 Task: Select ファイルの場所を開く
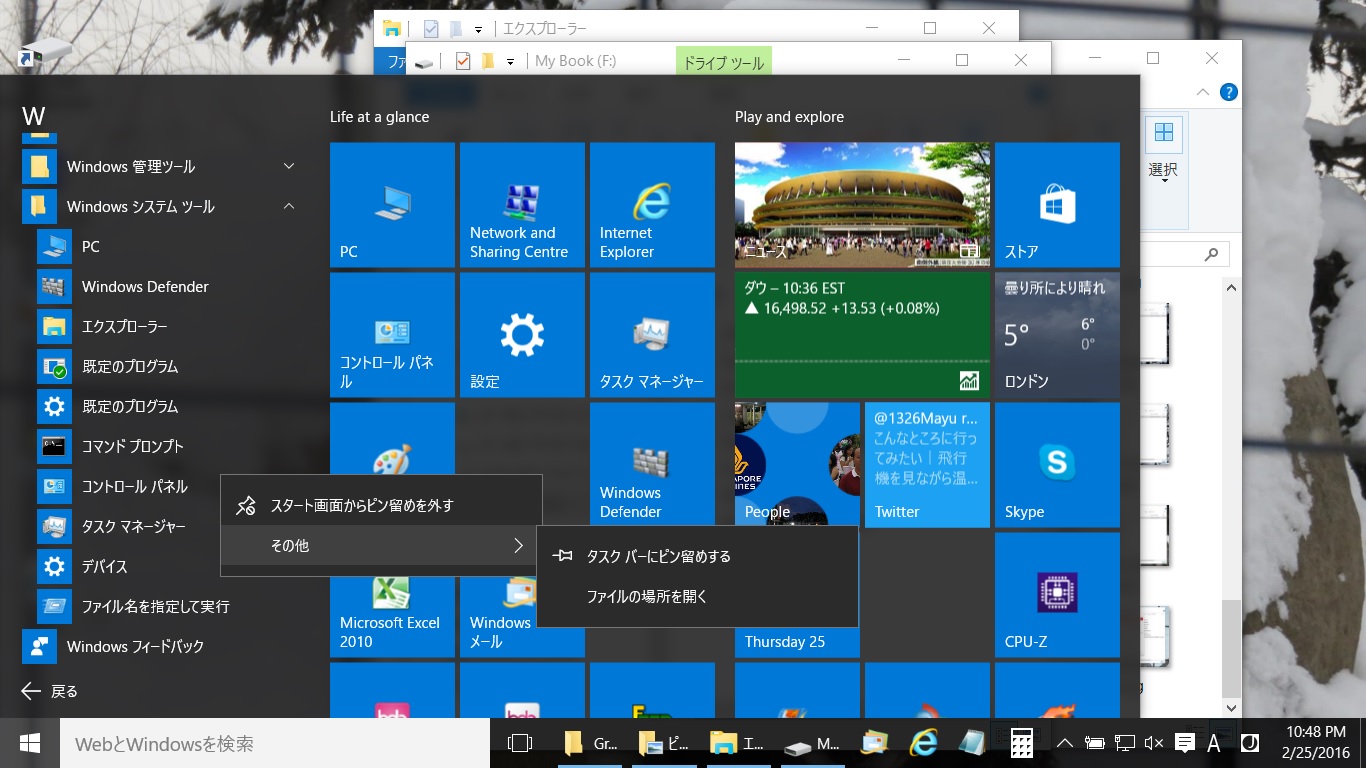coord(697,597)
